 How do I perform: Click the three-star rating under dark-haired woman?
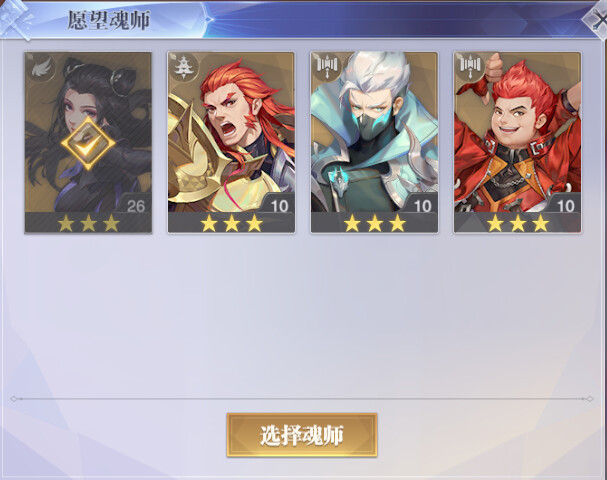pyautogui.click(x=88, y=224)
